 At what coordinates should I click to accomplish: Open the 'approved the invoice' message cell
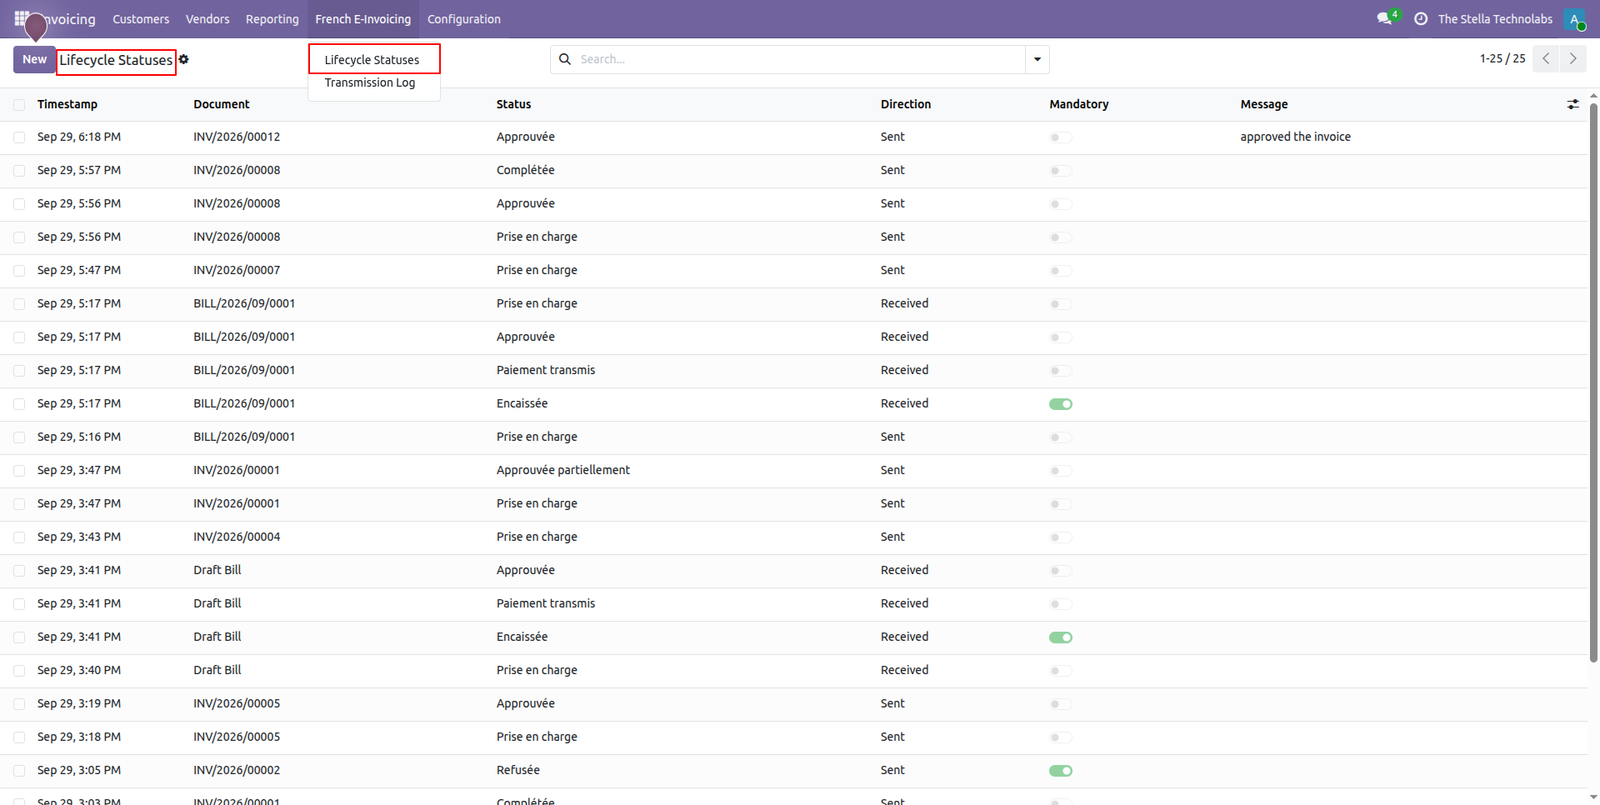pos(1295,137)
